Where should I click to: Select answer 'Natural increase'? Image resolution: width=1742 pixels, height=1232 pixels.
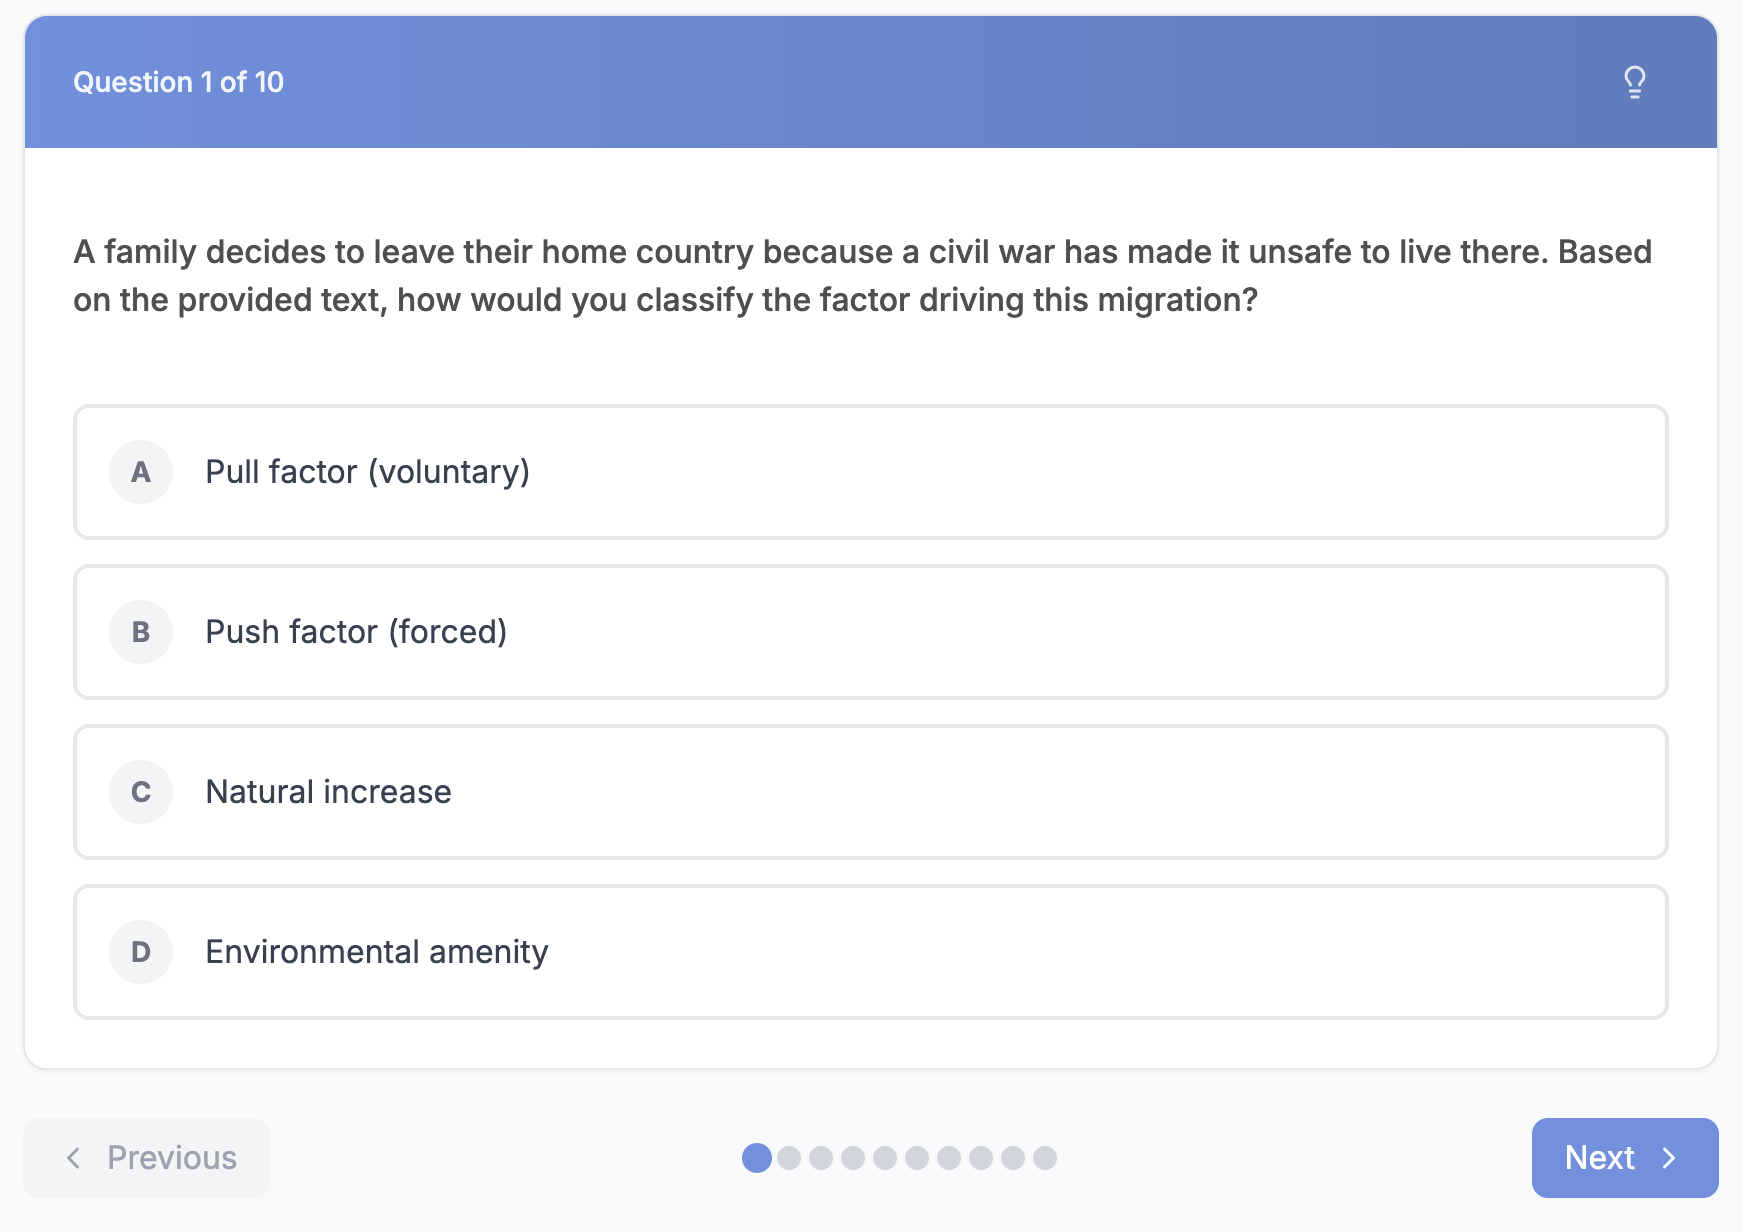pyautogui.click(x=870, y=791)
